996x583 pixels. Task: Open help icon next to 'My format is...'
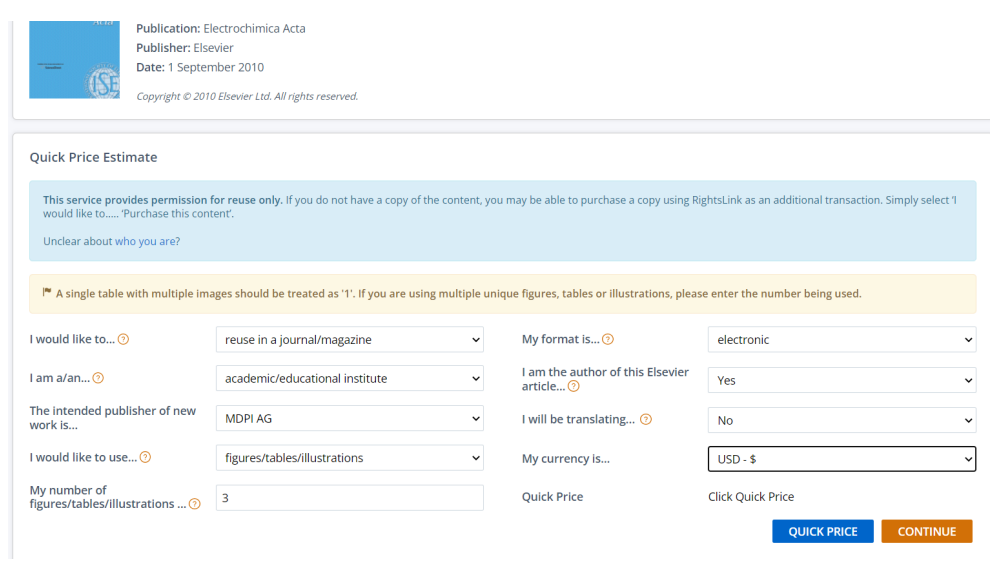(608, 339)
